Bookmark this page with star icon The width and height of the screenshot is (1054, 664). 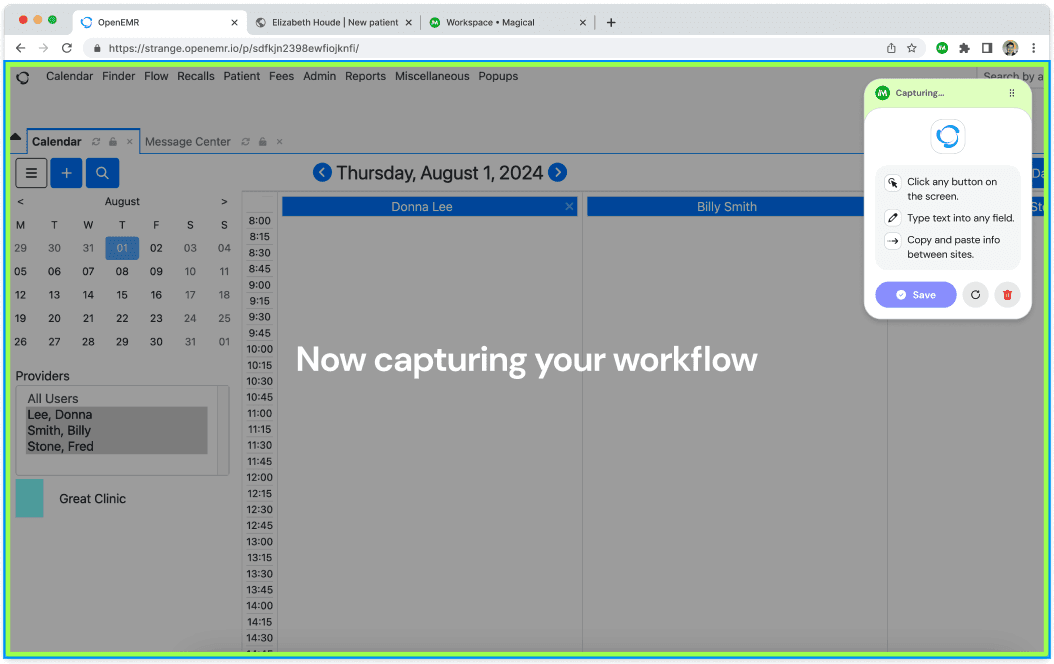911,48
